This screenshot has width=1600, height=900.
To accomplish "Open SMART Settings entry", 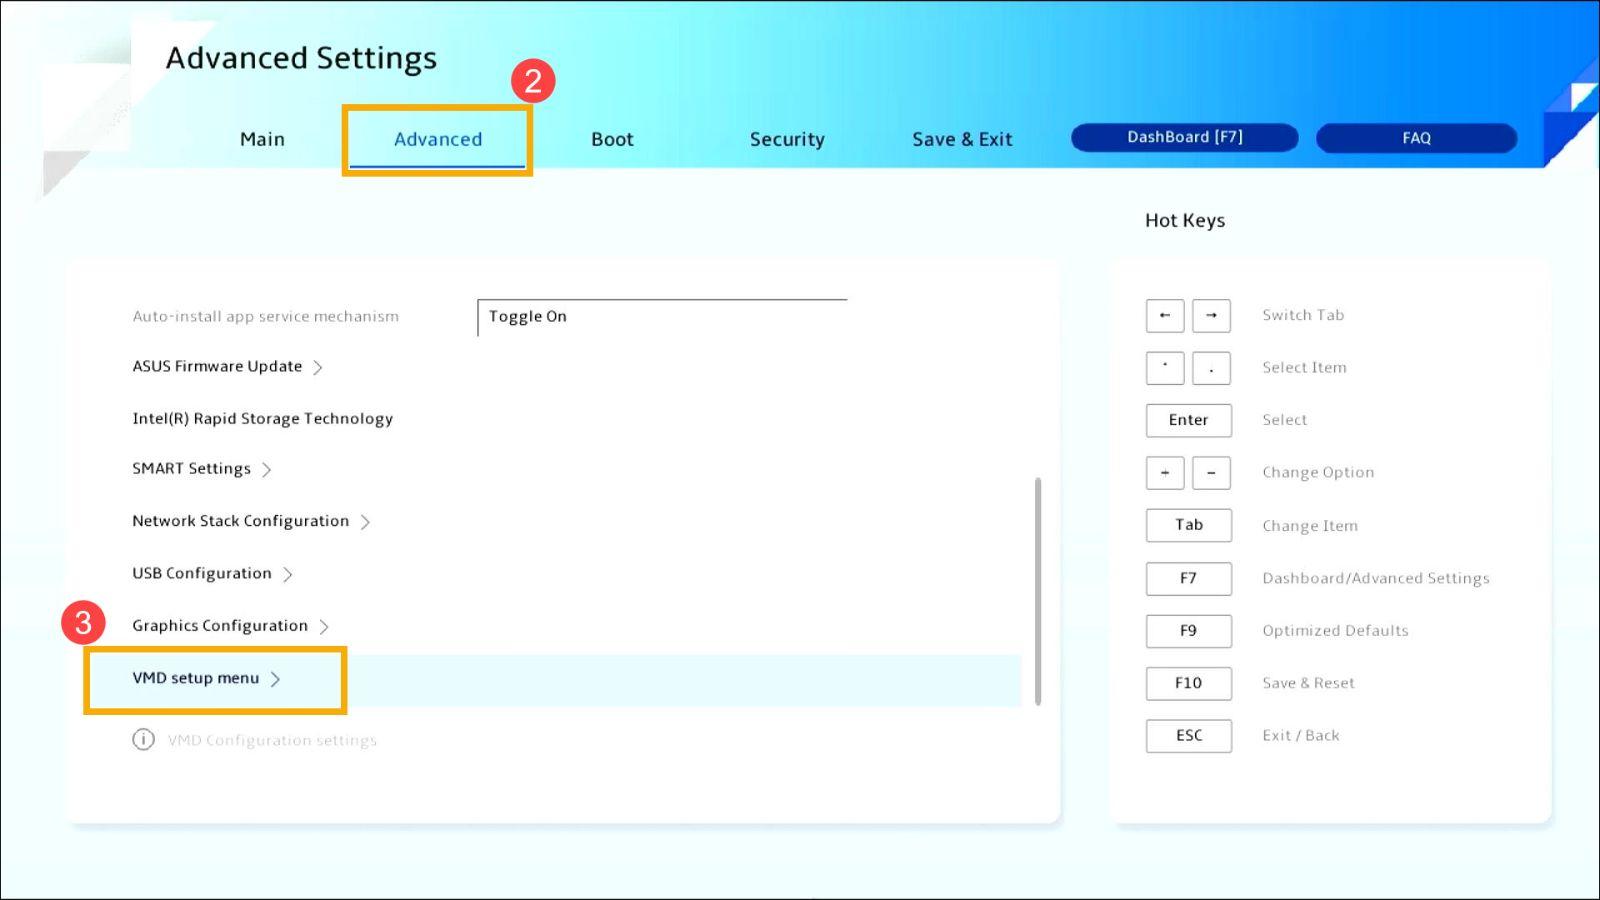I will pos(191,468).
